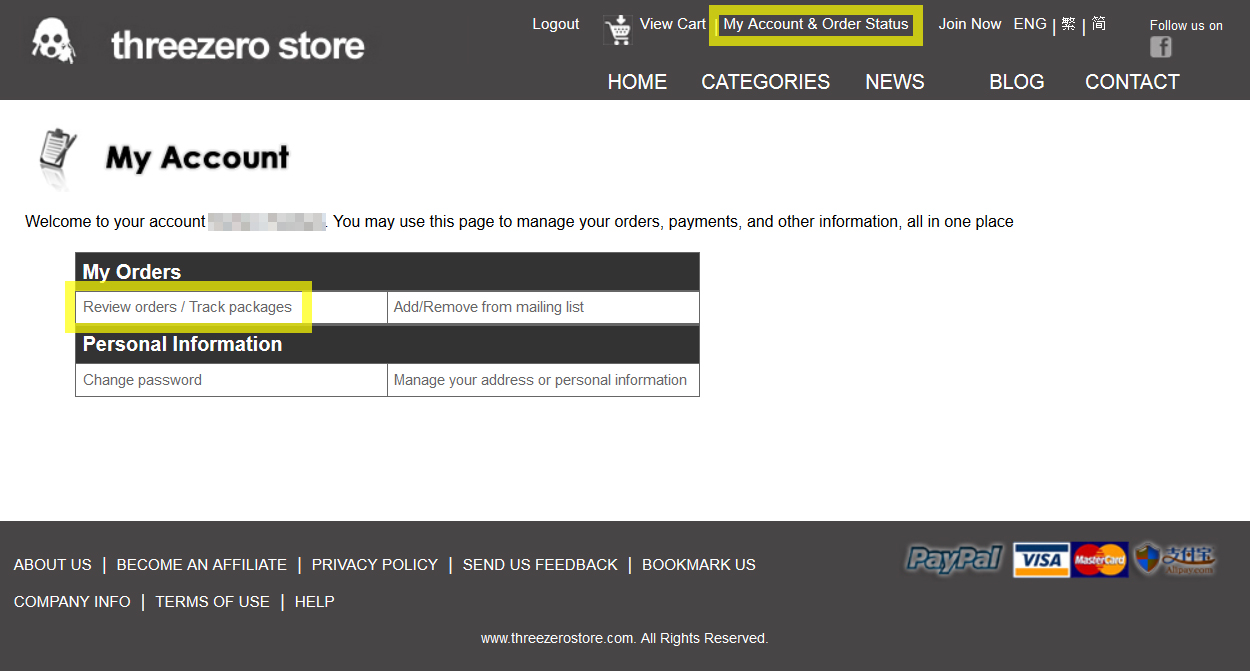The width and height of the screenshot is (1250, 671).
Task: Click the Follow us on text
Action: pyautogui.click(x=1186, y=26)
